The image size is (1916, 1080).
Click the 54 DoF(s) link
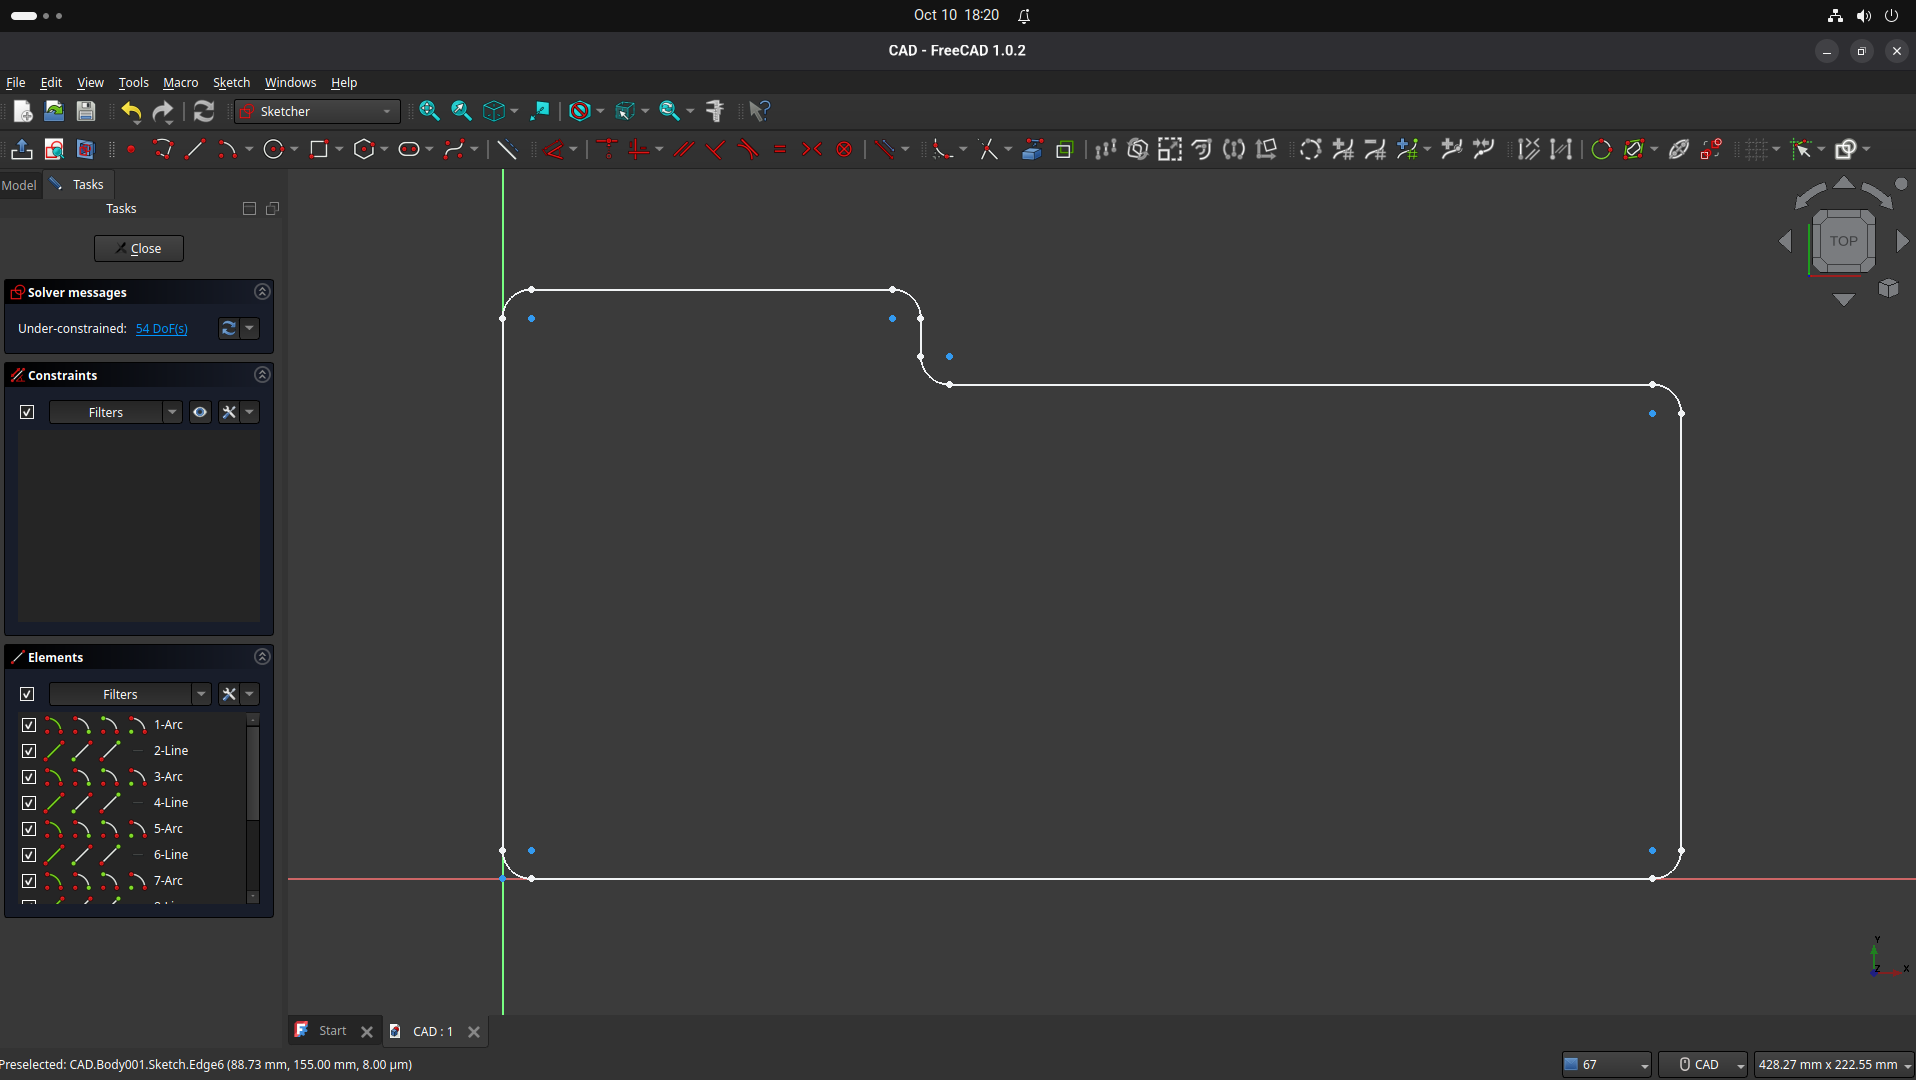[x=162, y=328]
